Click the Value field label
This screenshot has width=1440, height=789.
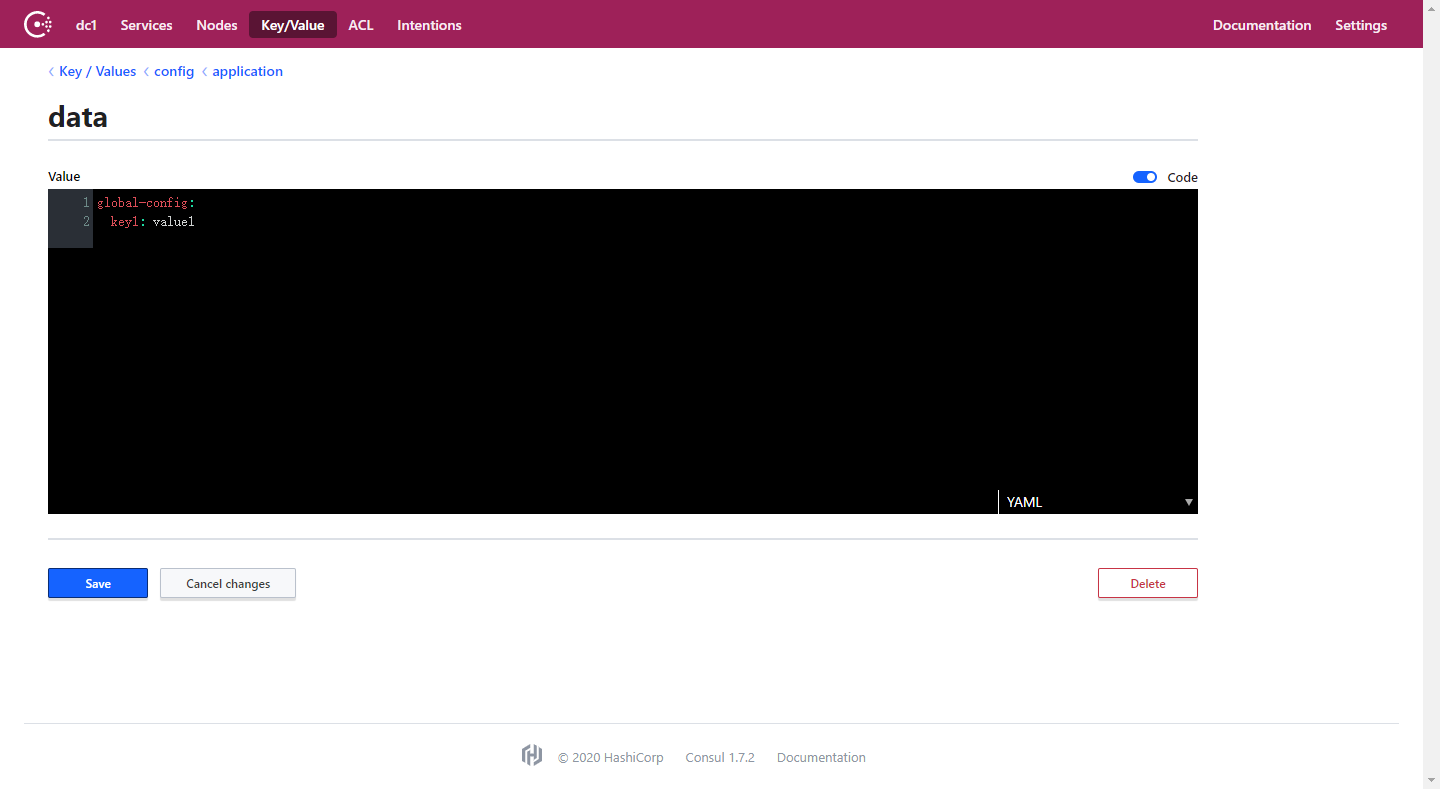64,176
